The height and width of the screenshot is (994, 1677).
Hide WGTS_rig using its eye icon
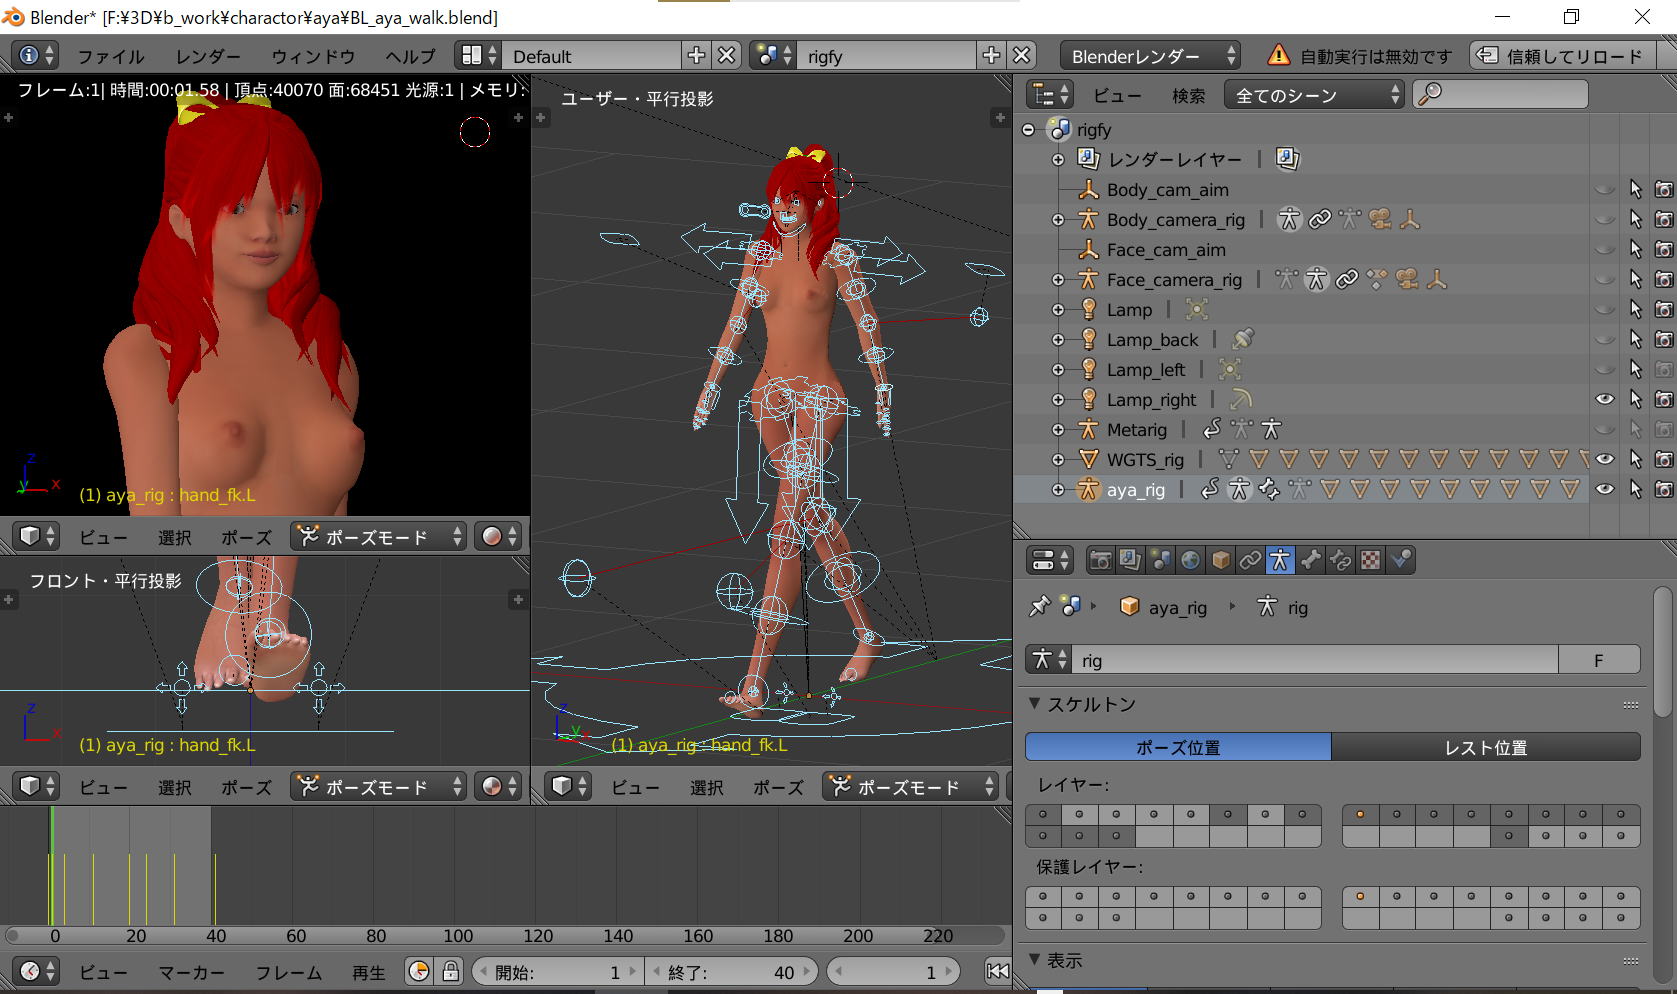[x=1604, y=460]
